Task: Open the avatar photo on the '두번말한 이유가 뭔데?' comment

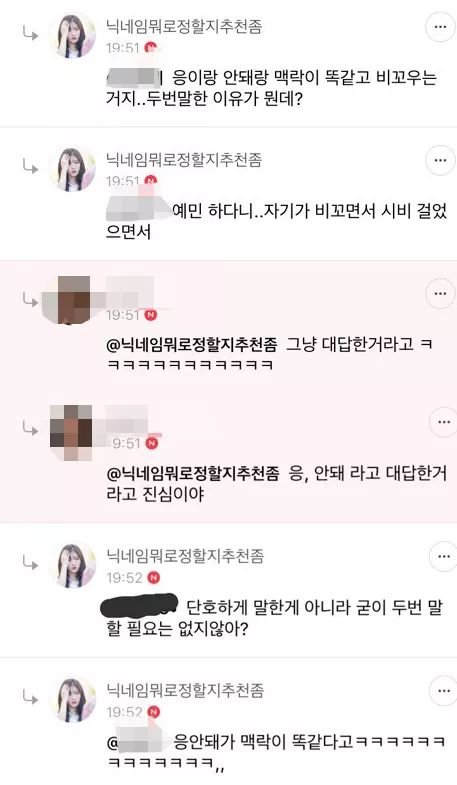Action: pyautogui.click(x=73, y=36)
